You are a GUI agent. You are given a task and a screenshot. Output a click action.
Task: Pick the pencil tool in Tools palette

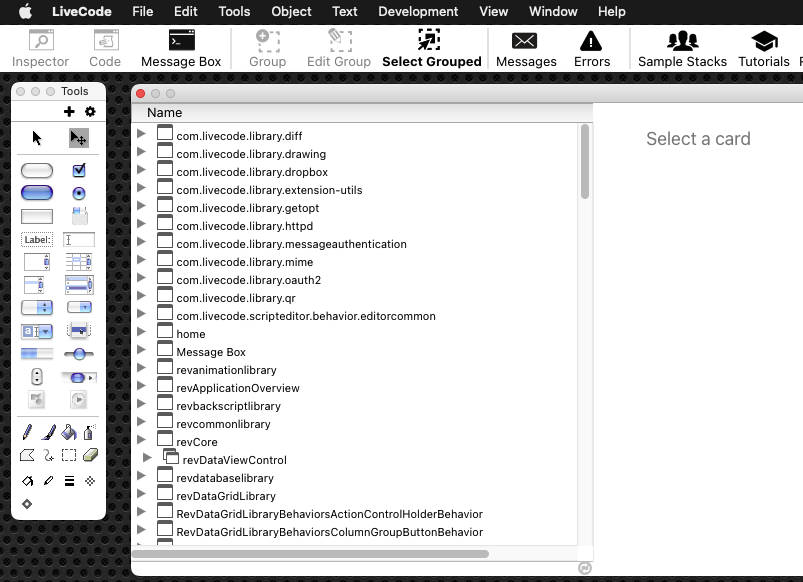(28, 432)
